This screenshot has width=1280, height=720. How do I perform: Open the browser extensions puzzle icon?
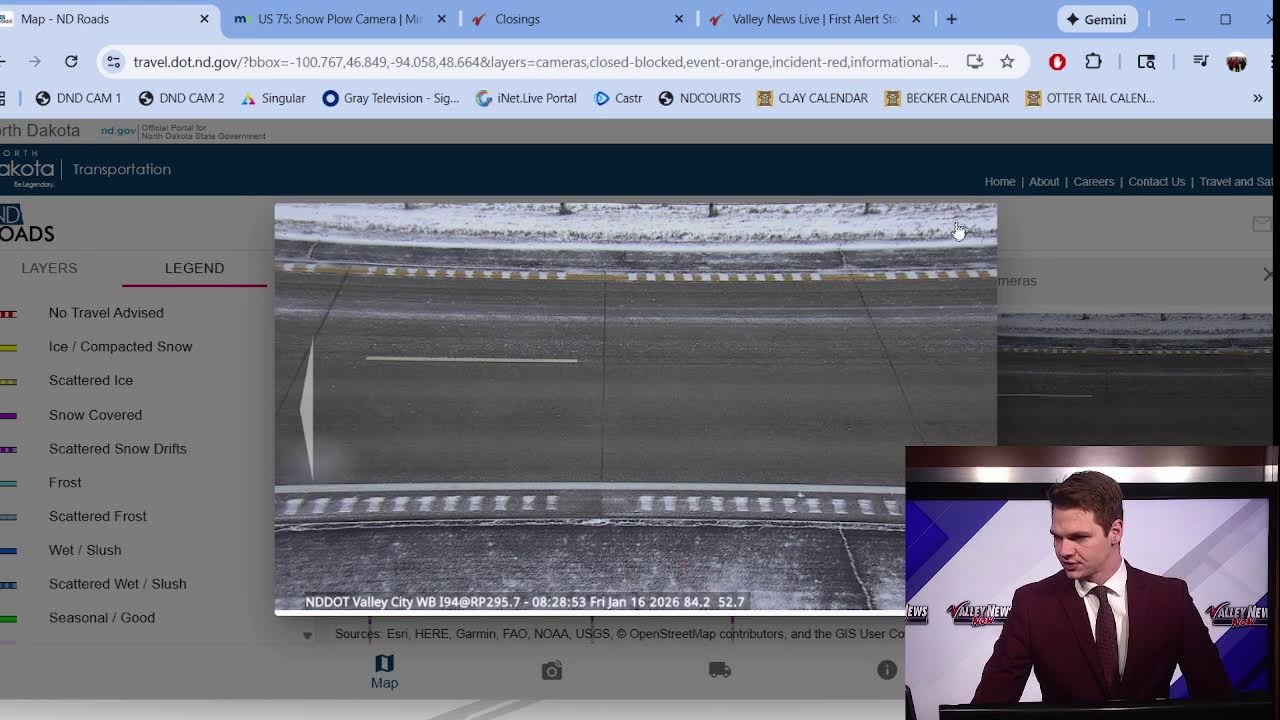(x=1093, y=62)
